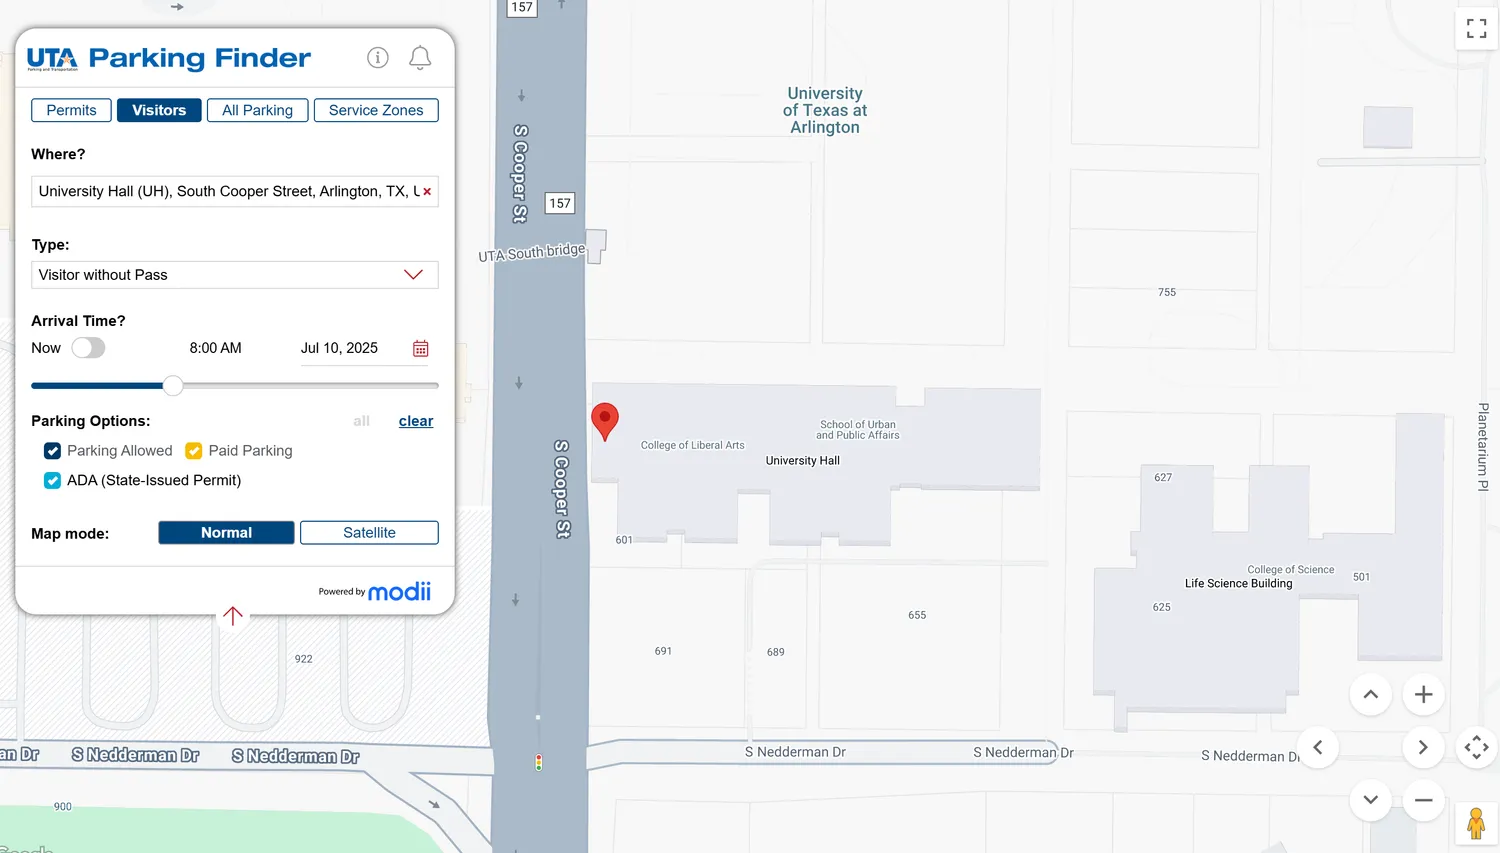Open the info icon in Parking Finder header

[377, 58]
